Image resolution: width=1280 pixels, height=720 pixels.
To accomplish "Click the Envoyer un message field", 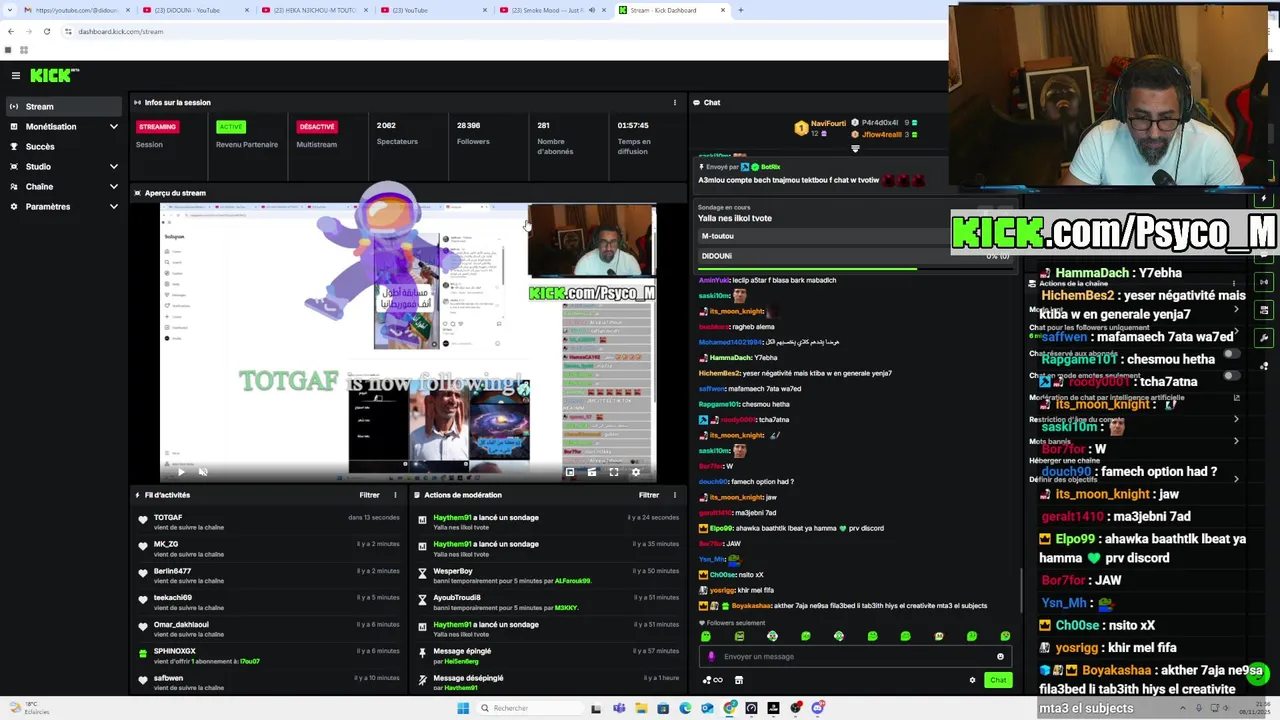I will (855, 657).
